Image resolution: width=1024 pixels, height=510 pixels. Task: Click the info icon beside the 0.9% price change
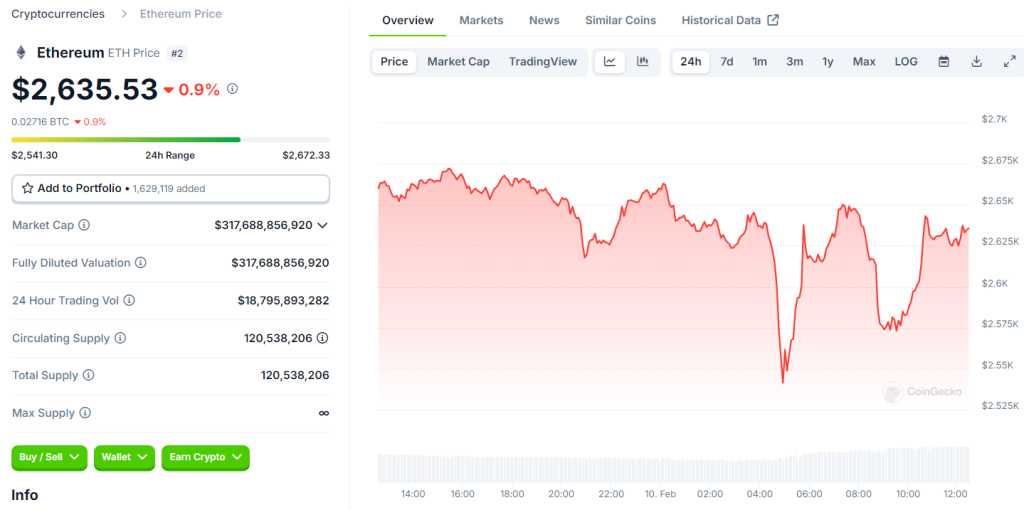tap(232, 89)
